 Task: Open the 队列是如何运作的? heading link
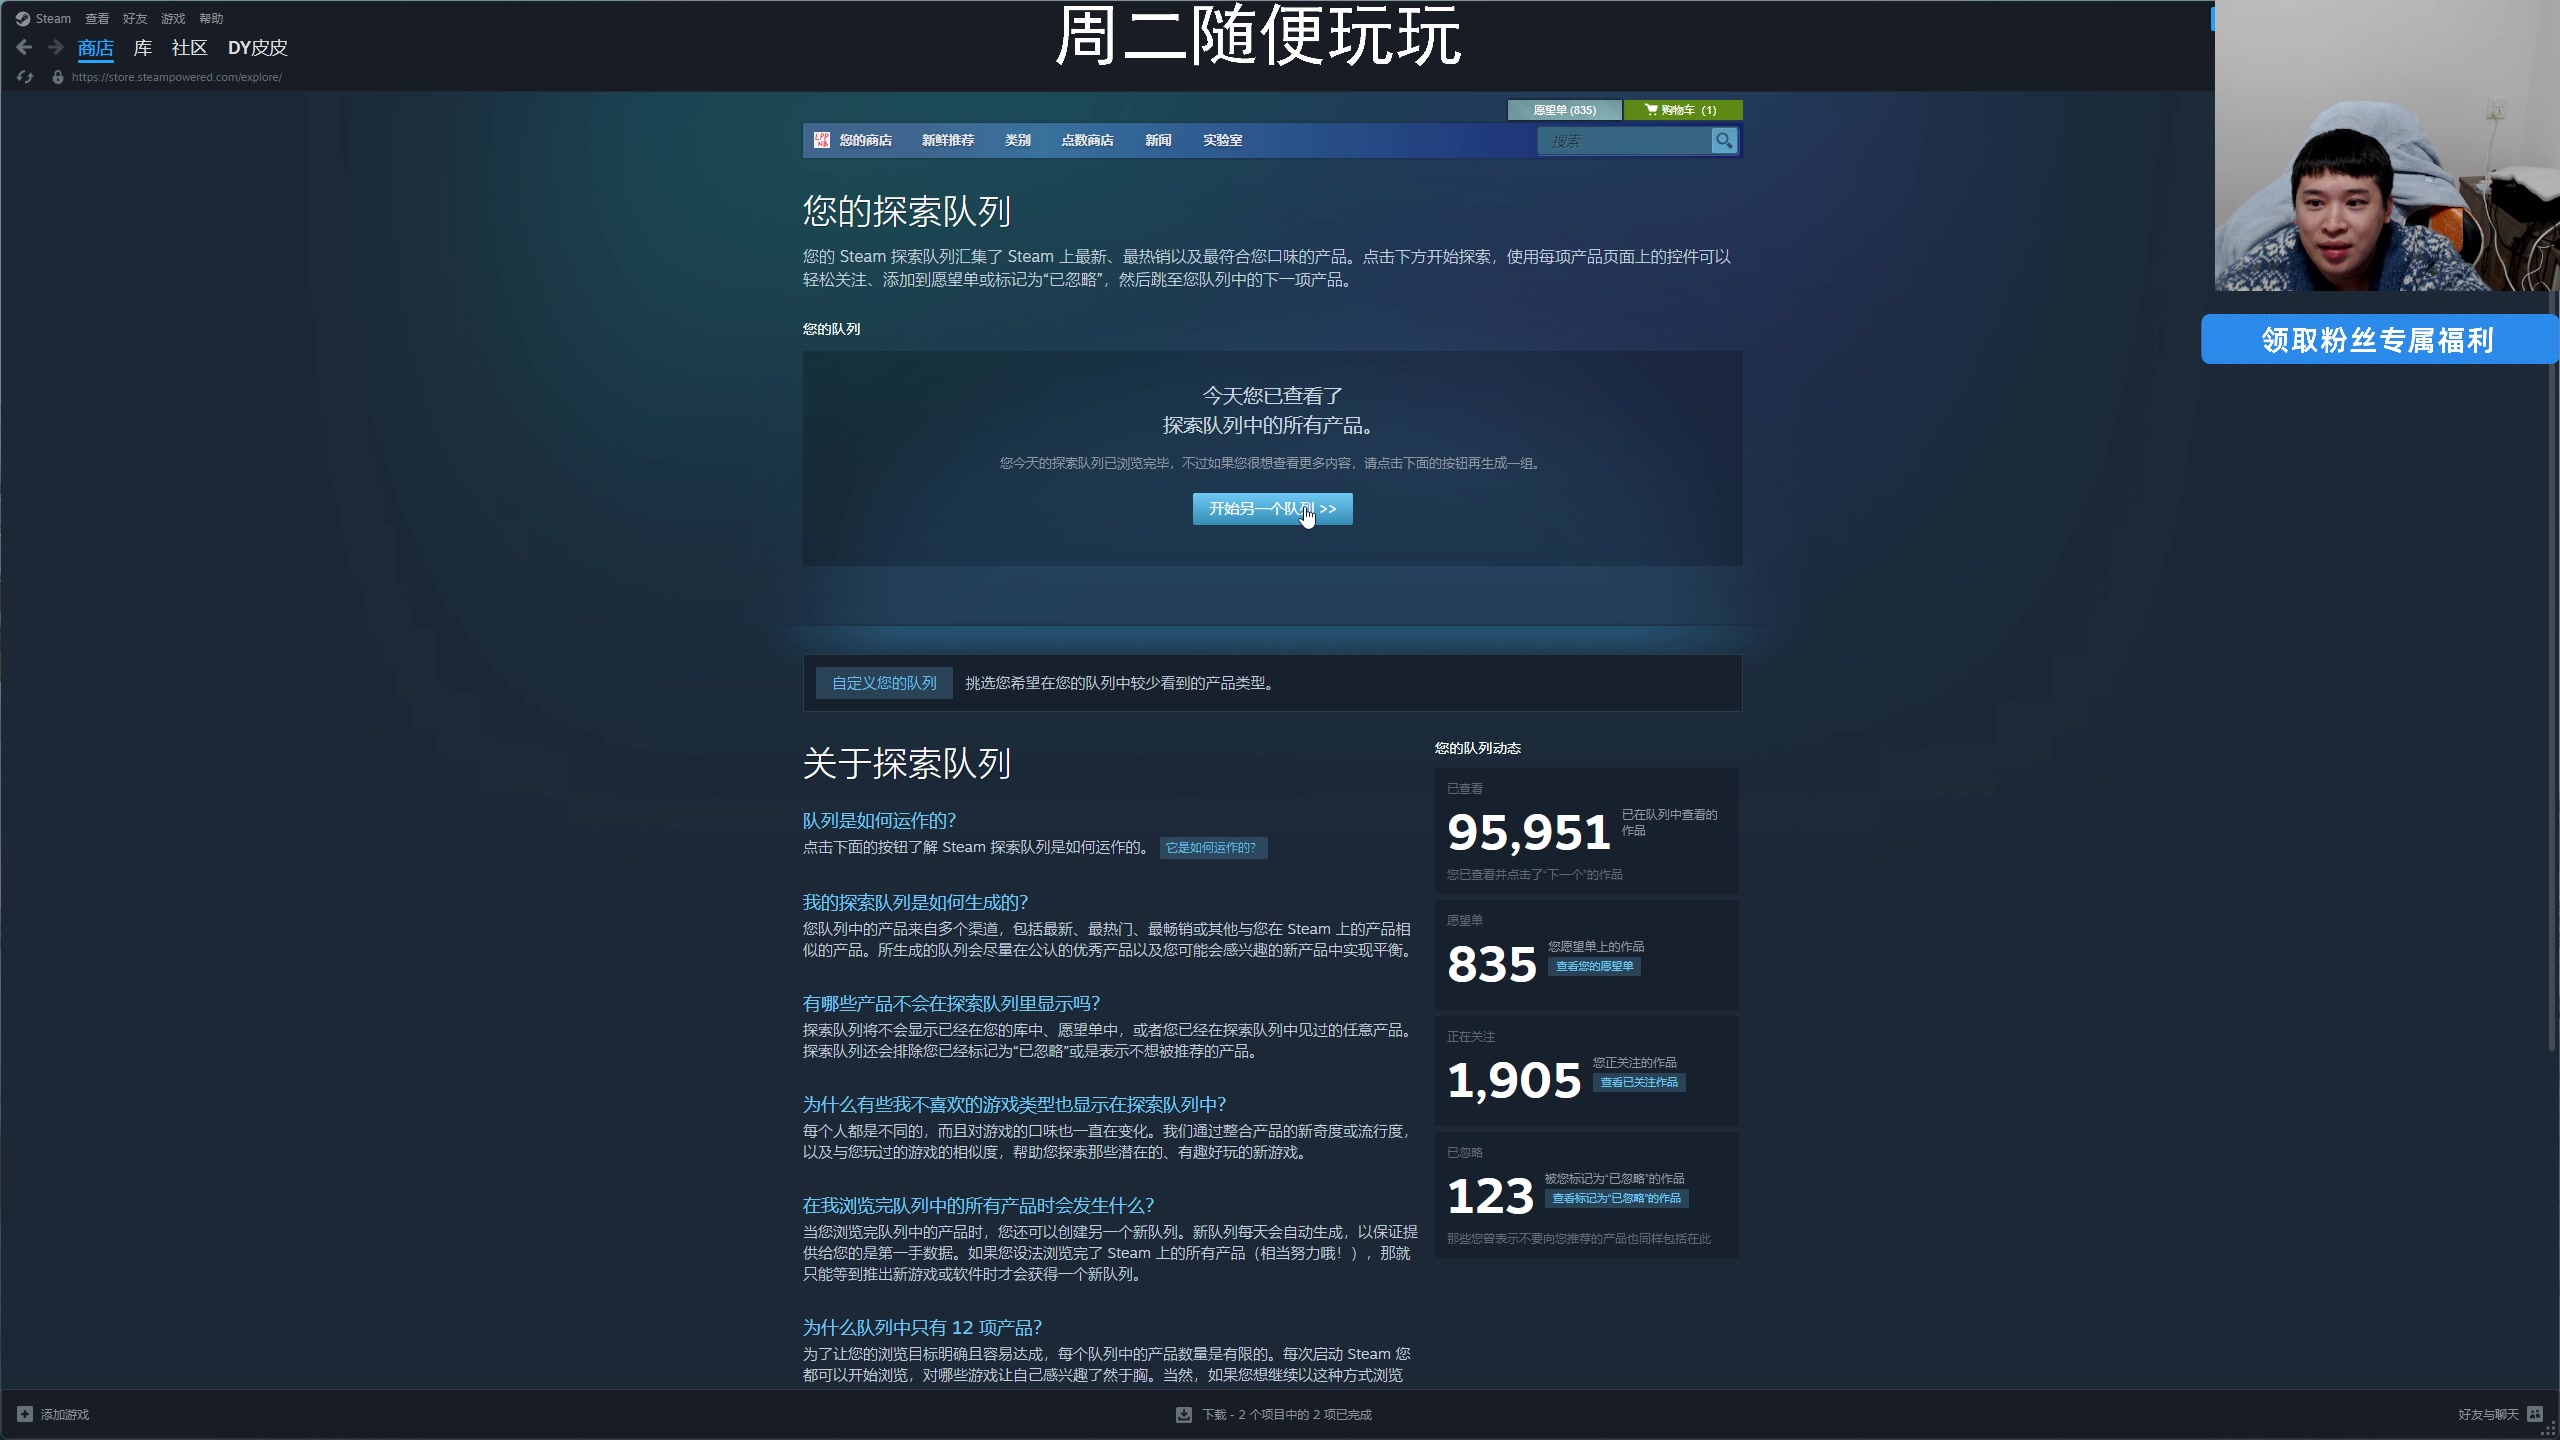[879, 821]
